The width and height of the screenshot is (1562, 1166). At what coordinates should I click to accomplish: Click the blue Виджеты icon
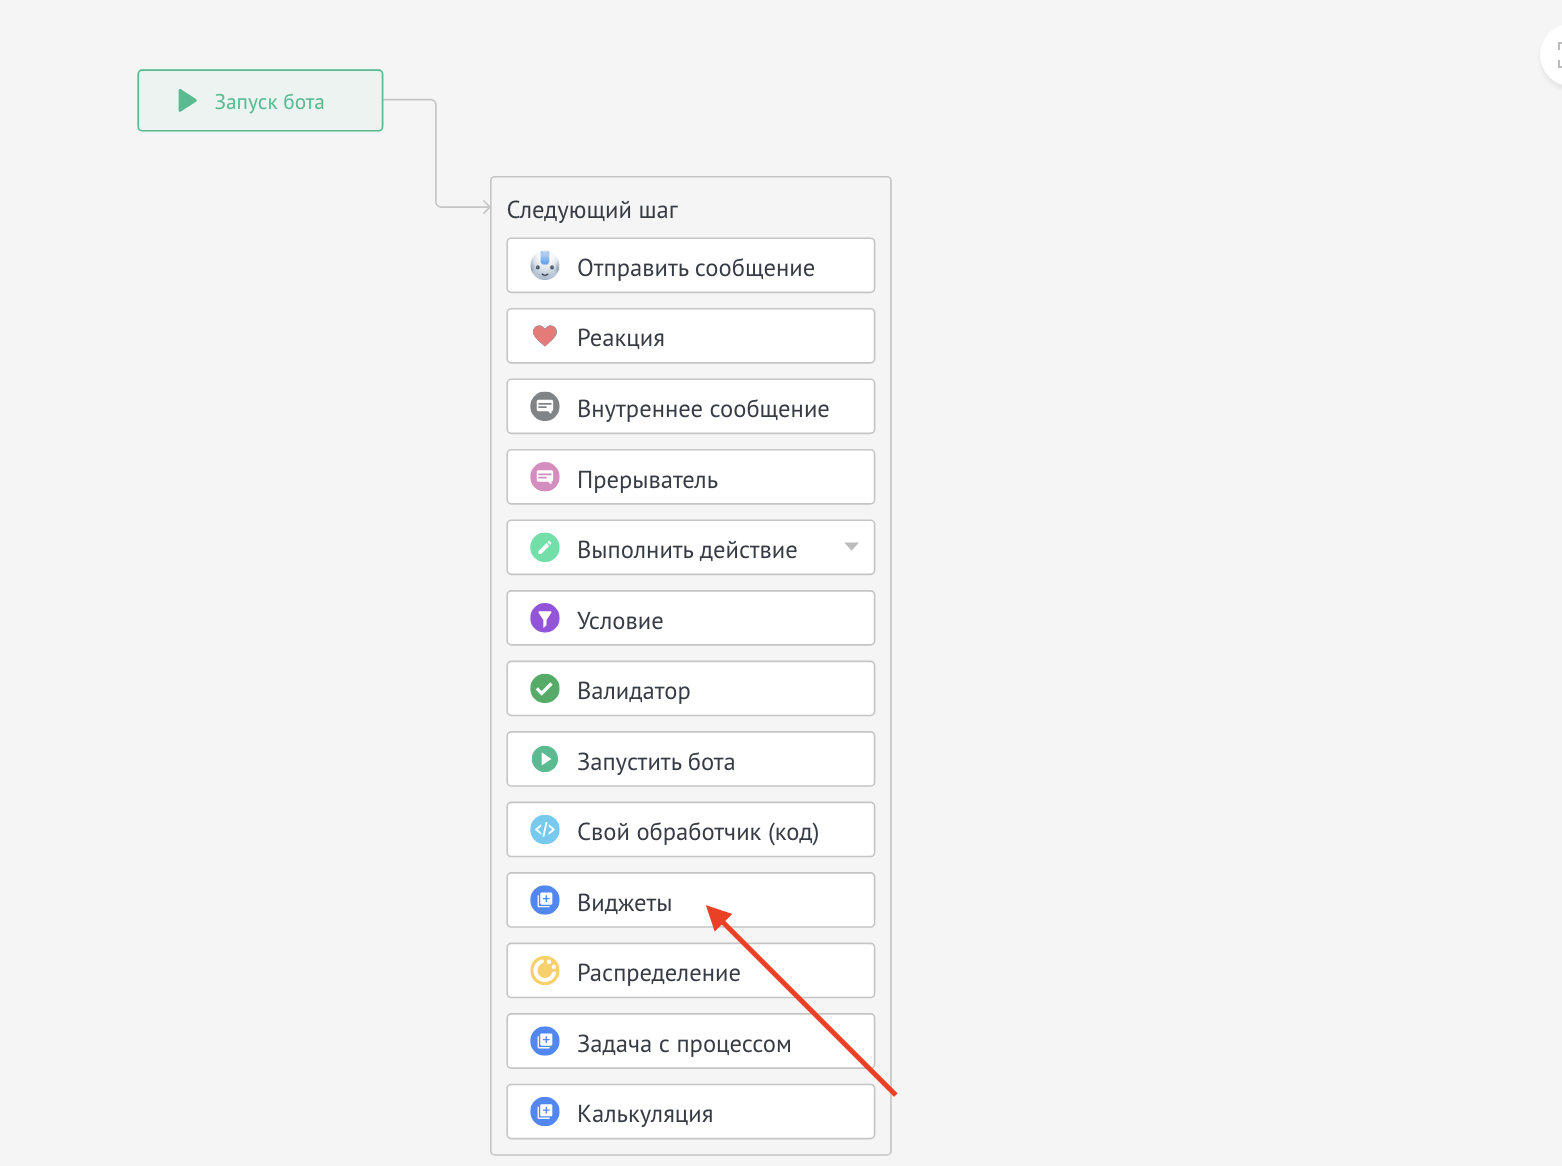(545, 901)
